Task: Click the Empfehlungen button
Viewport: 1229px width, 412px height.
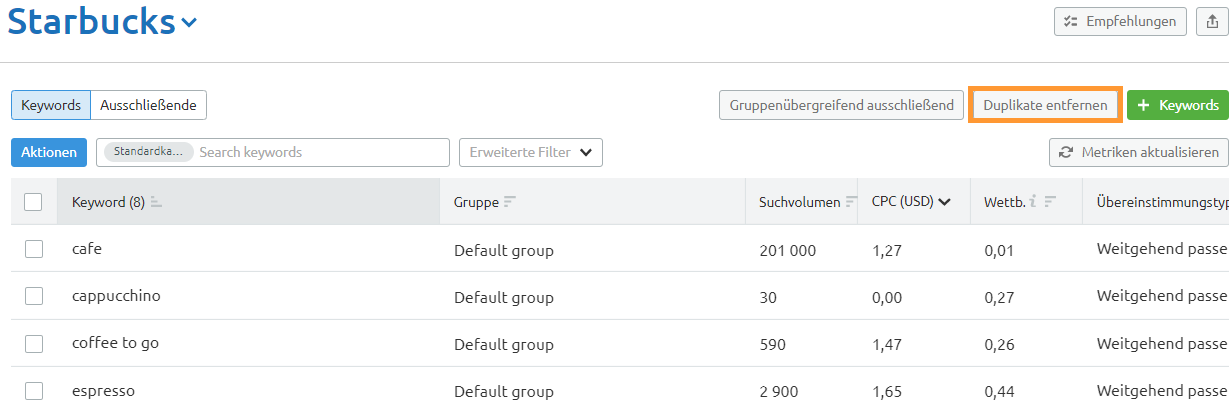Action: click(1121, 21)
